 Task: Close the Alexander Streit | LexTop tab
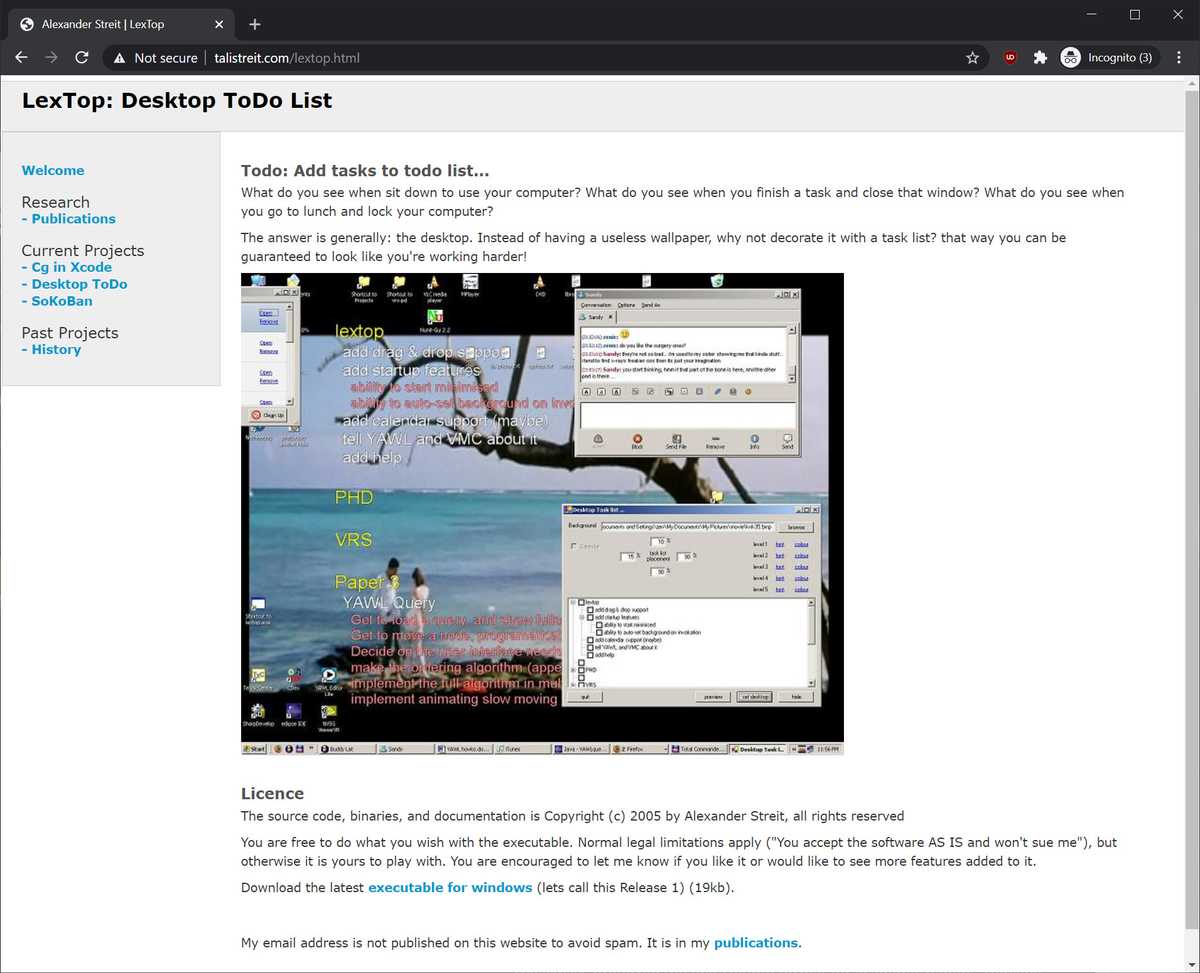tap(219, 24)
